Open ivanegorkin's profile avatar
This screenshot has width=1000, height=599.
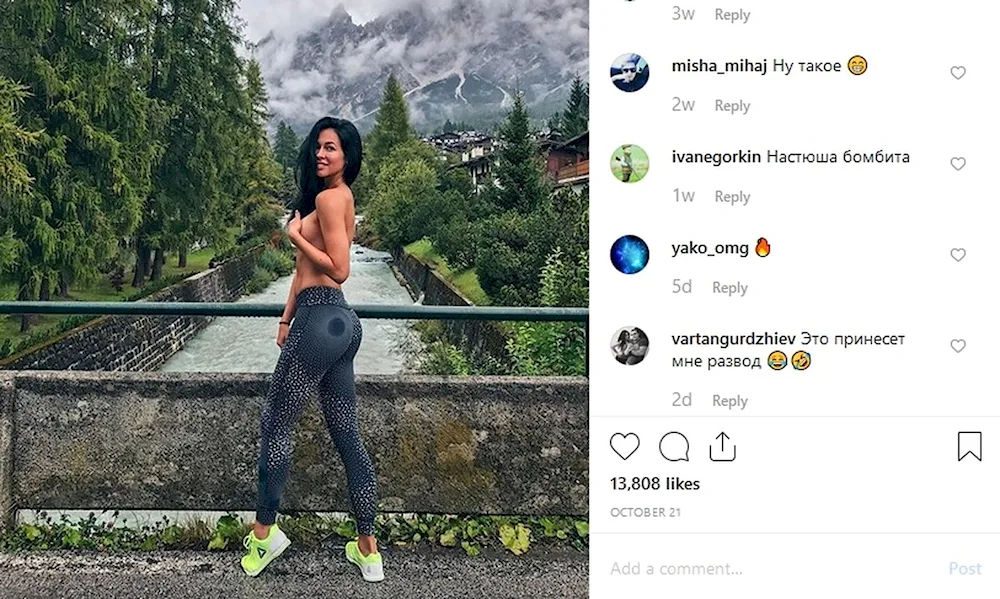click(x=629, y=163)
